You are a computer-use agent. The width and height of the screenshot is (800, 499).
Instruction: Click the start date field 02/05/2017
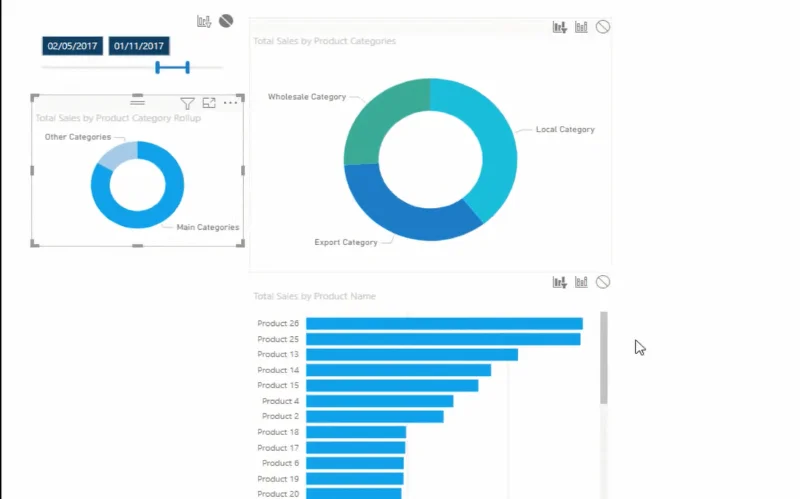(72, 46)
